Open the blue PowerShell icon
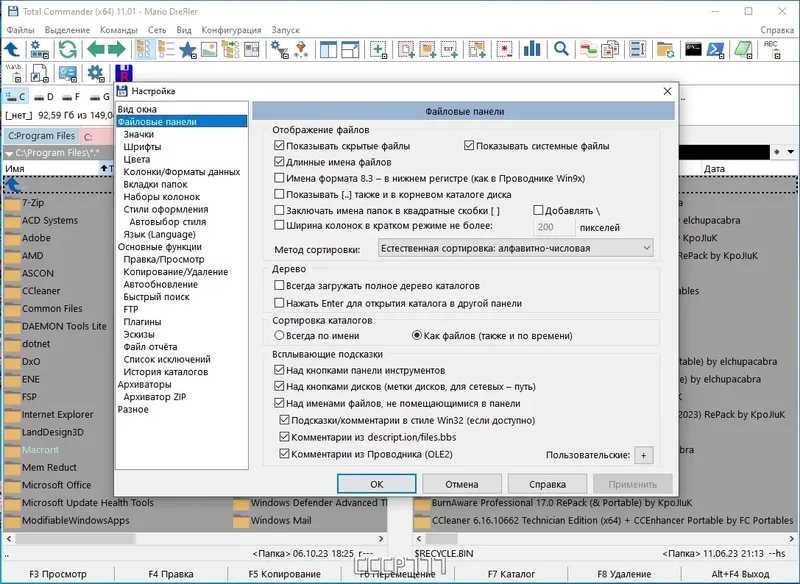 [x=716, y=49]
